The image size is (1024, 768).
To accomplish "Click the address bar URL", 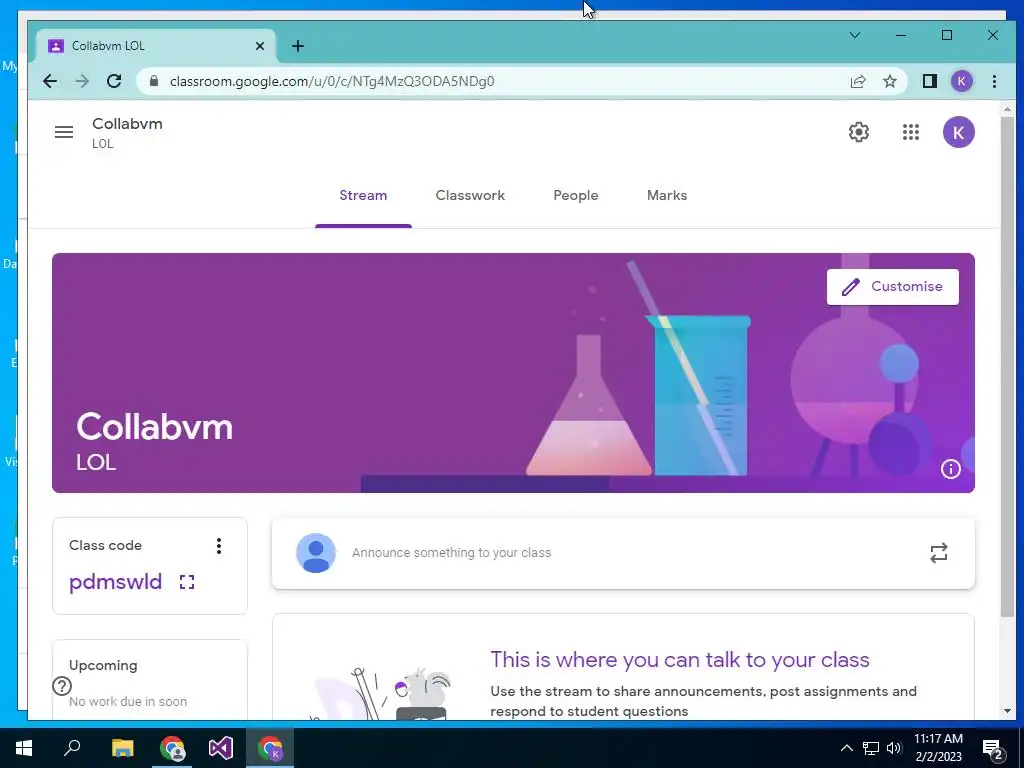I will [332, 81].
